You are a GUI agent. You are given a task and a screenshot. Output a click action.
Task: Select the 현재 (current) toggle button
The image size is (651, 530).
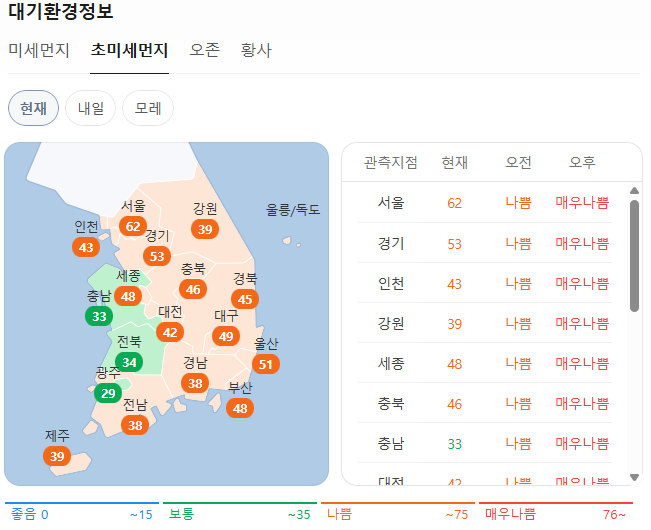click(33, 108)
